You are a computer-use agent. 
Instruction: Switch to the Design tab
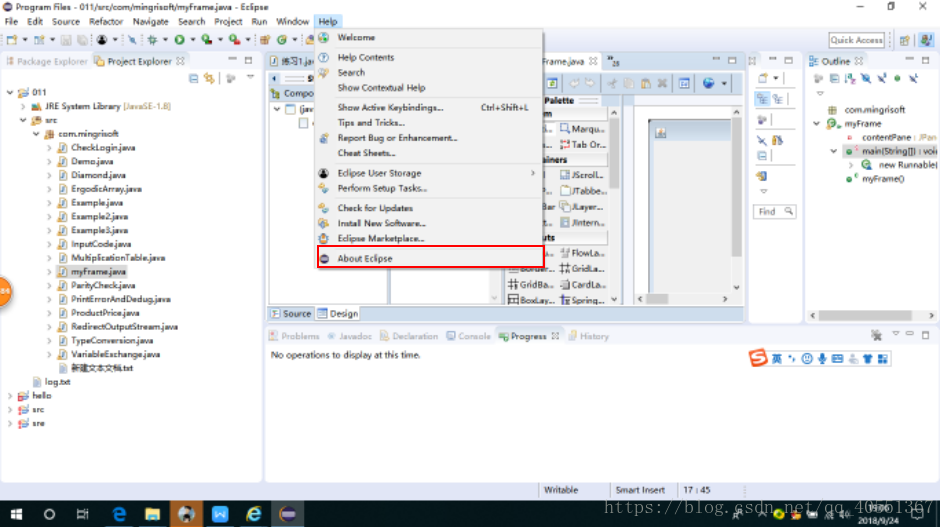click(x=338, y=314)
